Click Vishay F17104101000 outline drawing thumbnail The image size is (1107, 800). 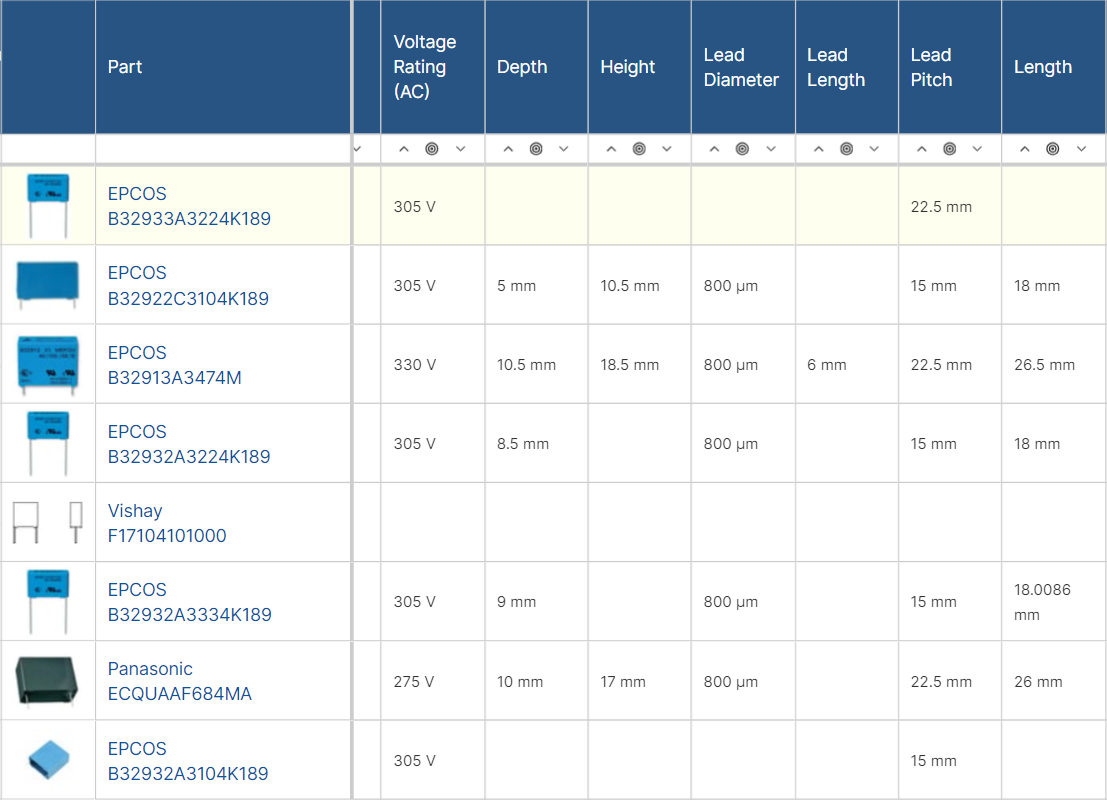pyautogui.click(x=47, y=523)
